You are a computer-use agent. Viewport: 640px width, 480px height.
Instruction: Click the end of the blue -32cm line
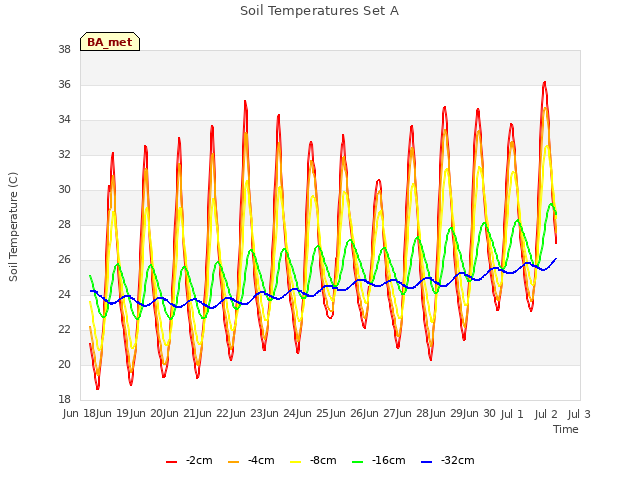click(556, 259)
